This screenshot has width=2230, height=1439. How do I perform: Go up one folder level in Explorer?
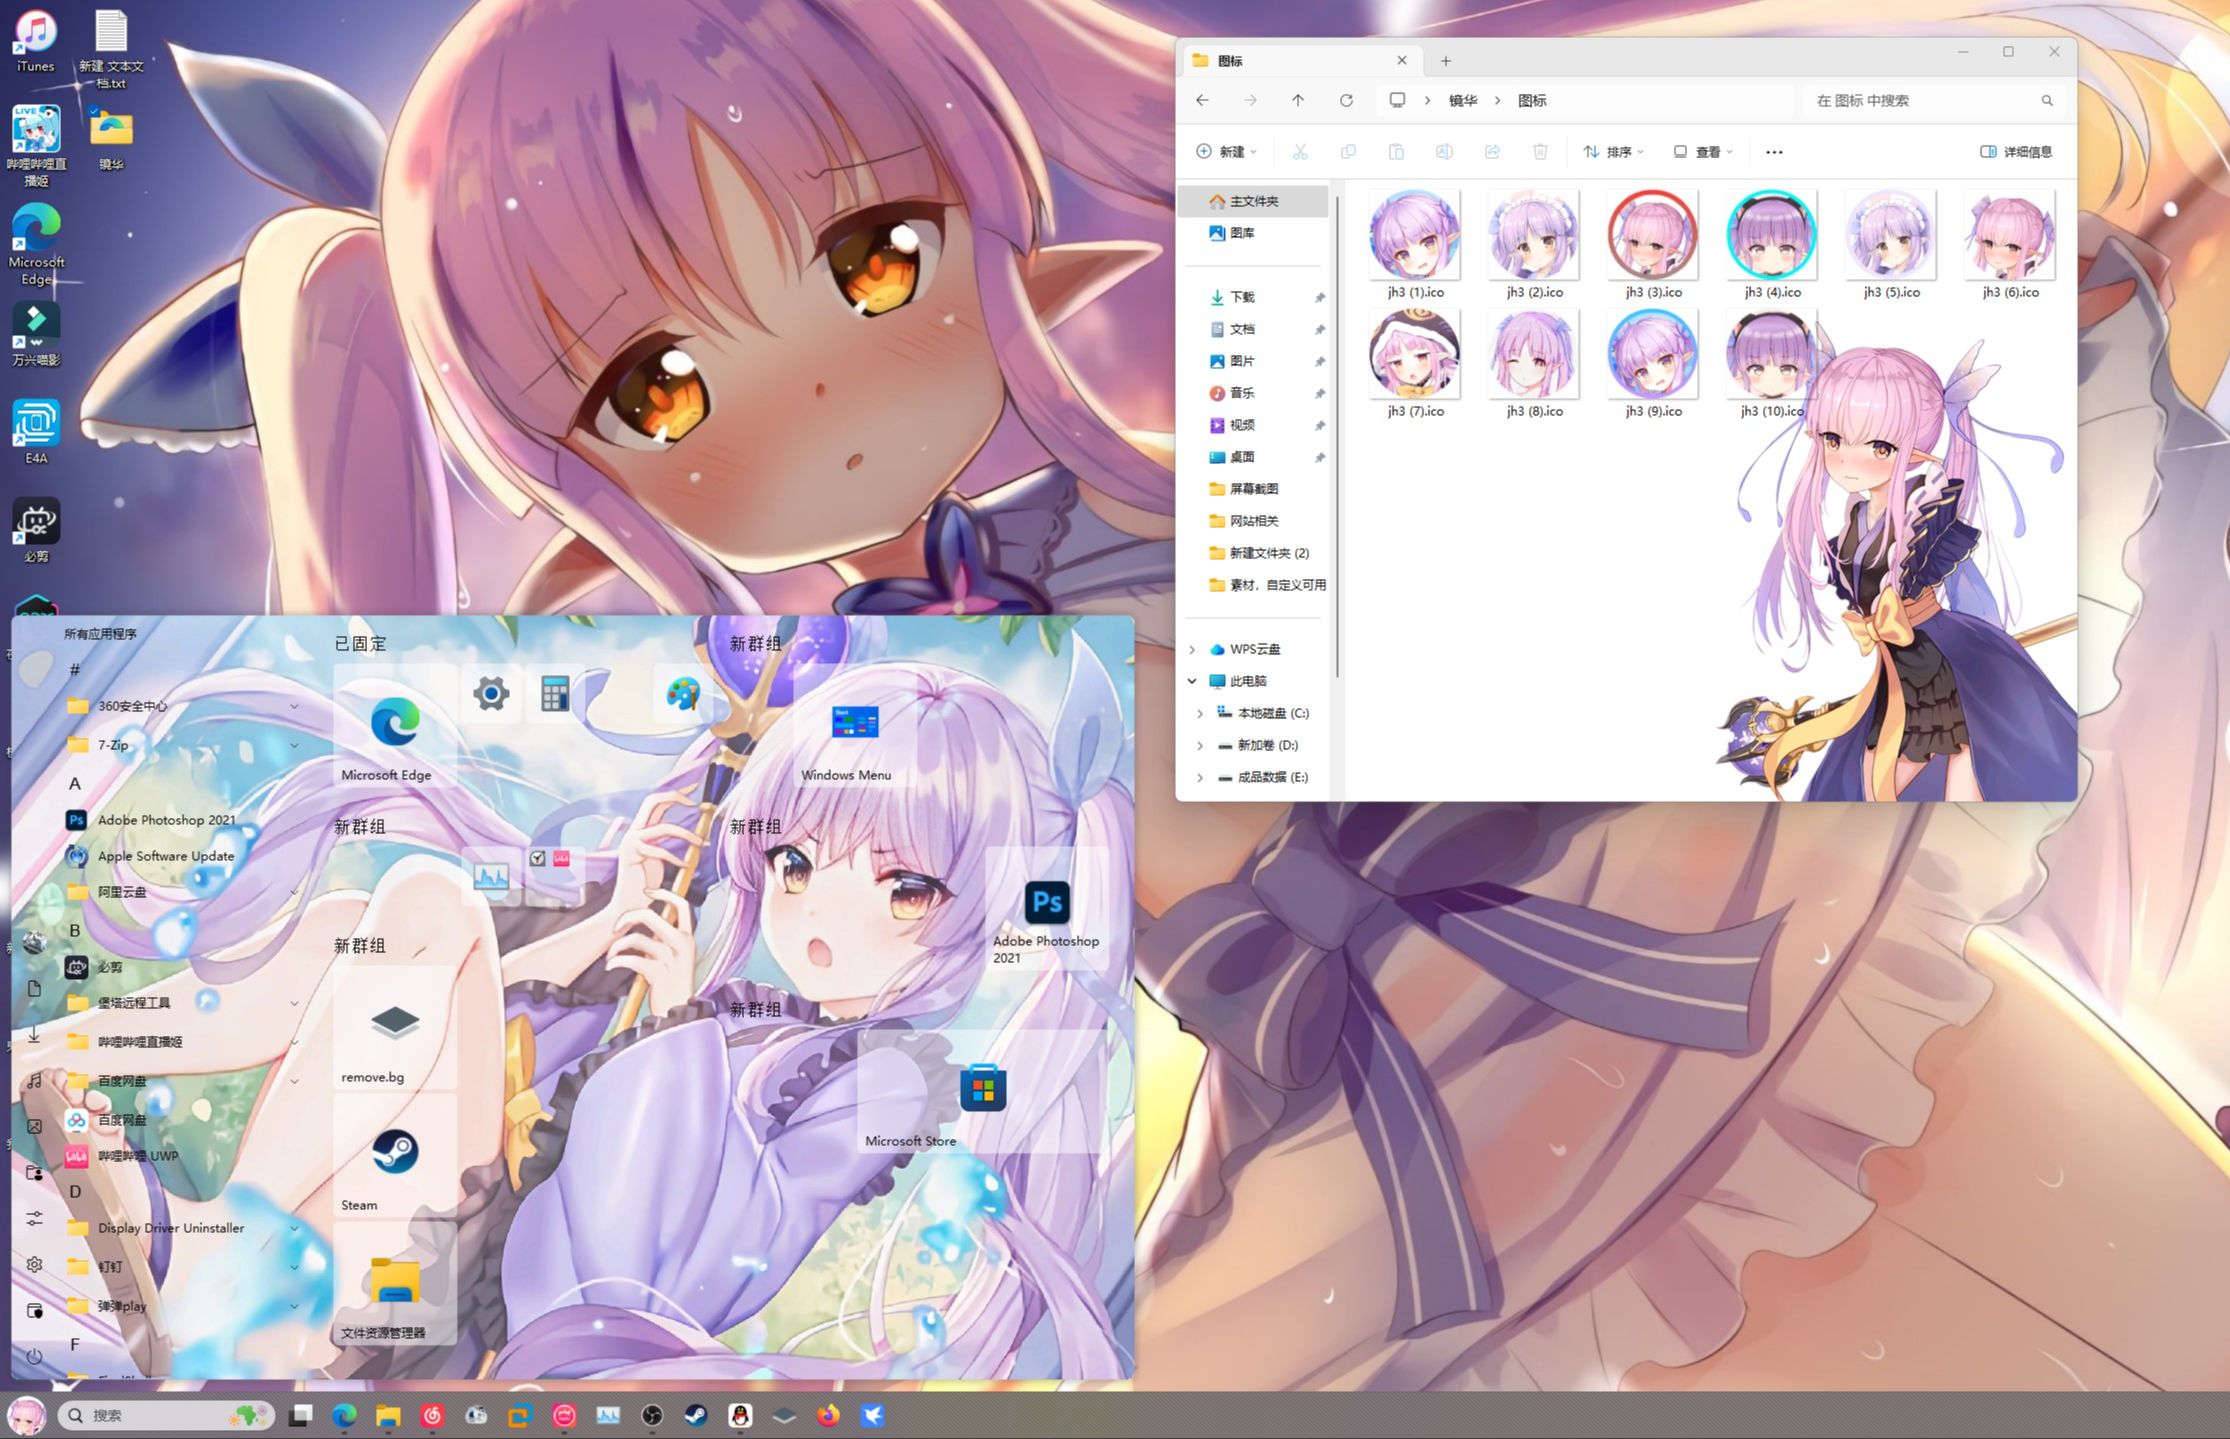click(1298, 100)
